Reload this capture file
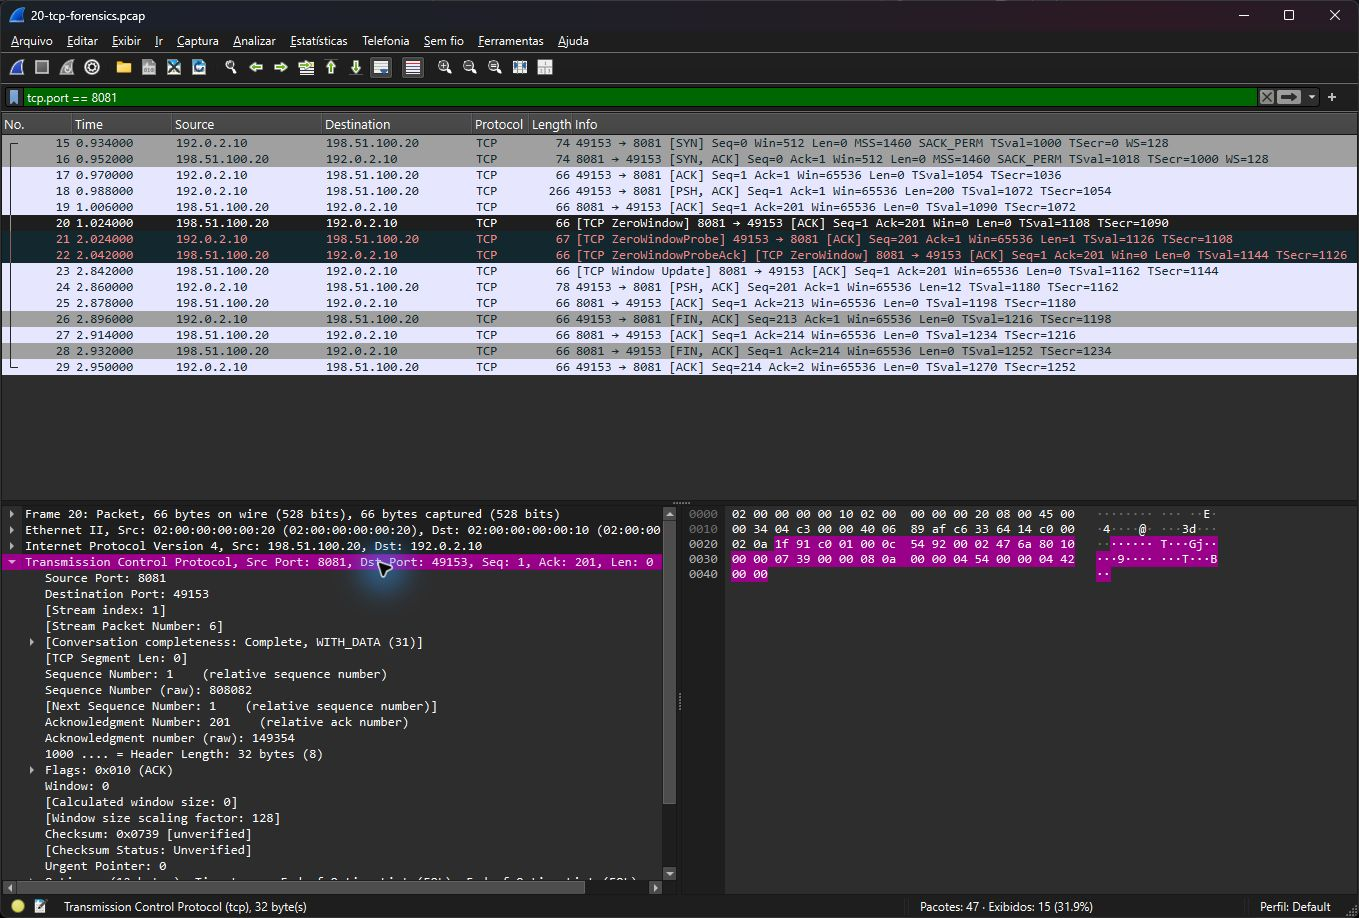 point(199,67)
